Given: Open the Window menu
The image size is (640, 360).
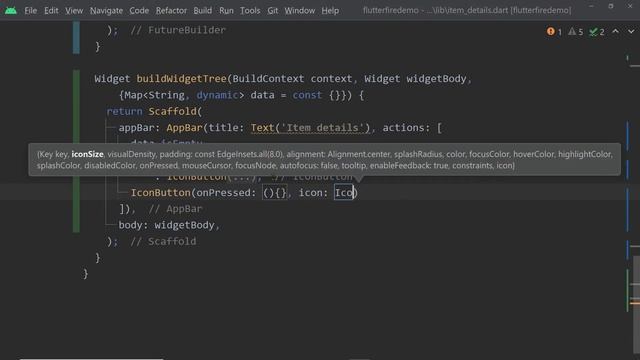Looking at the screenshot, I should tap(300, 11).
